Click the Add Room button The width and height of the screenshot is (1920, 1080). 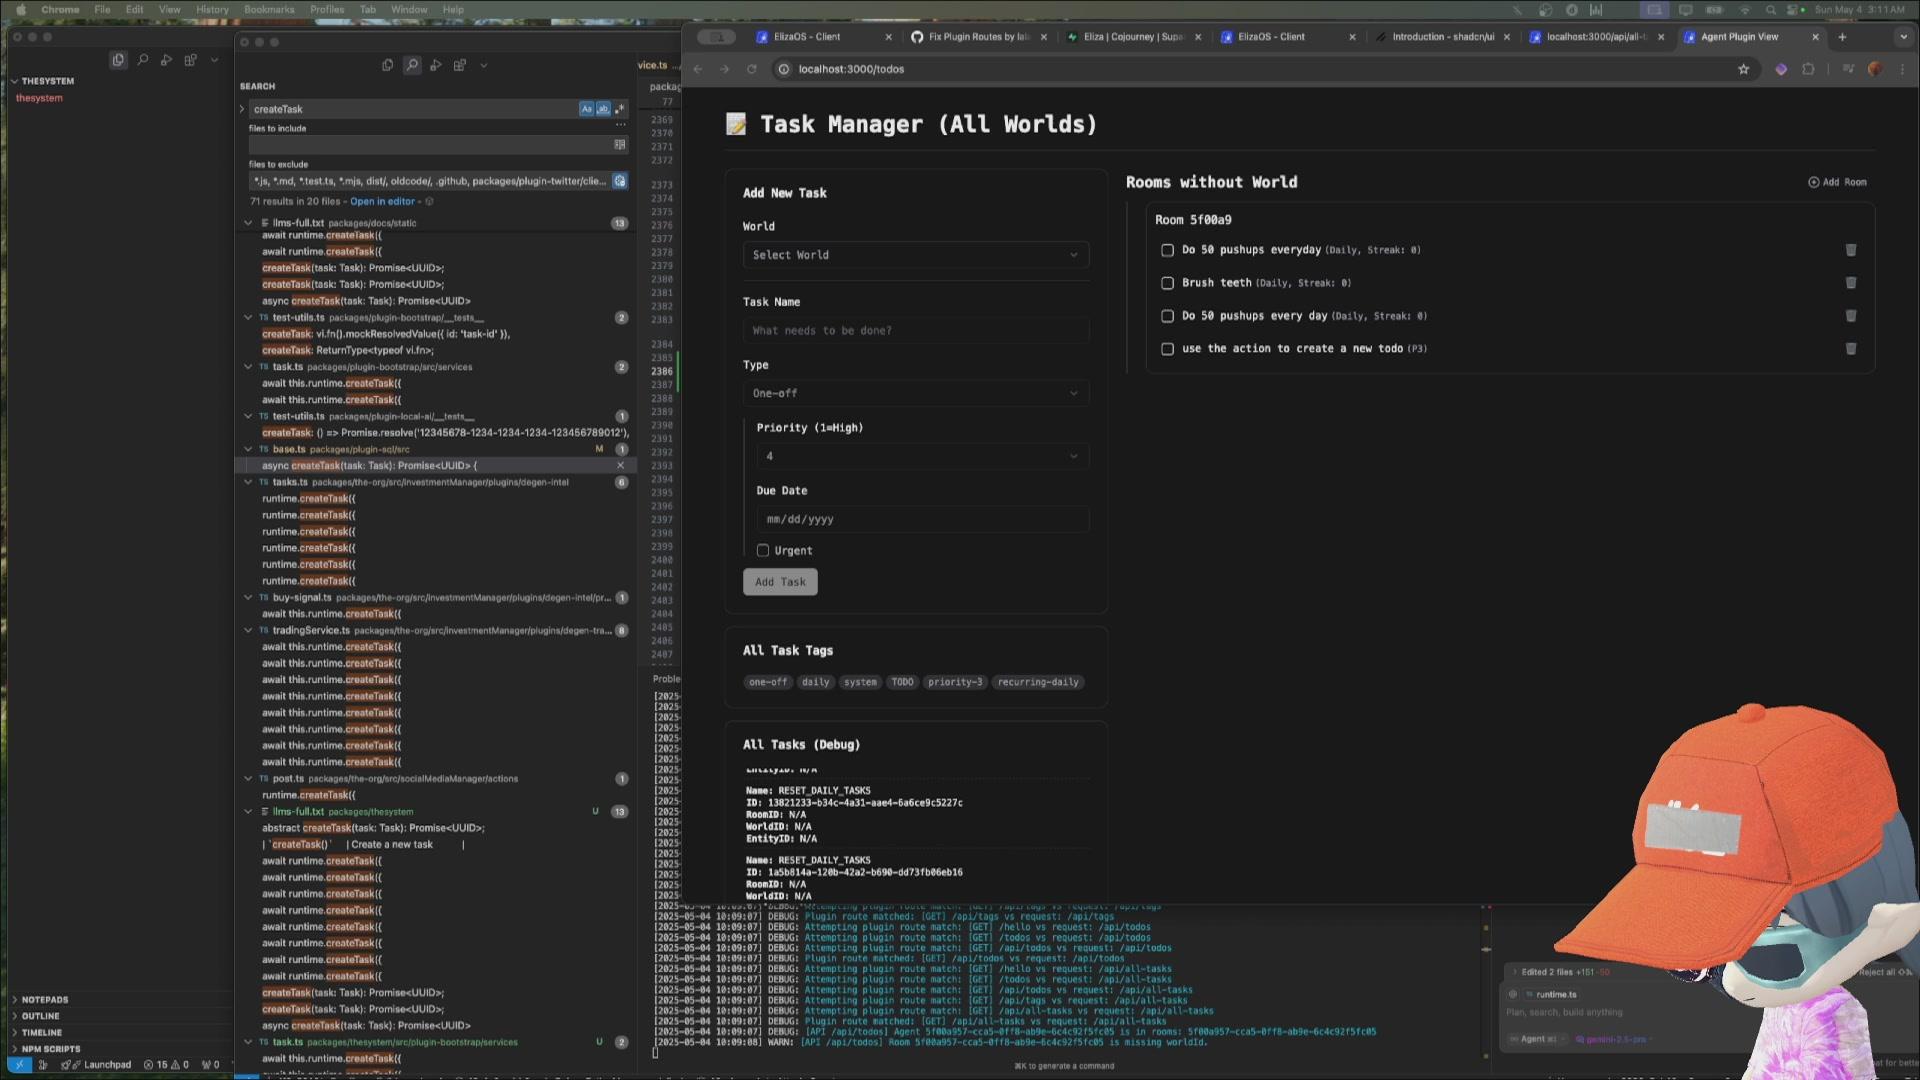click(1837, 182)
